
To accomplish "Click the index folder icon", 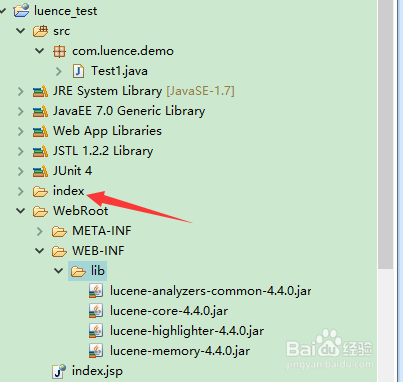I will click(x=40, y=191).
